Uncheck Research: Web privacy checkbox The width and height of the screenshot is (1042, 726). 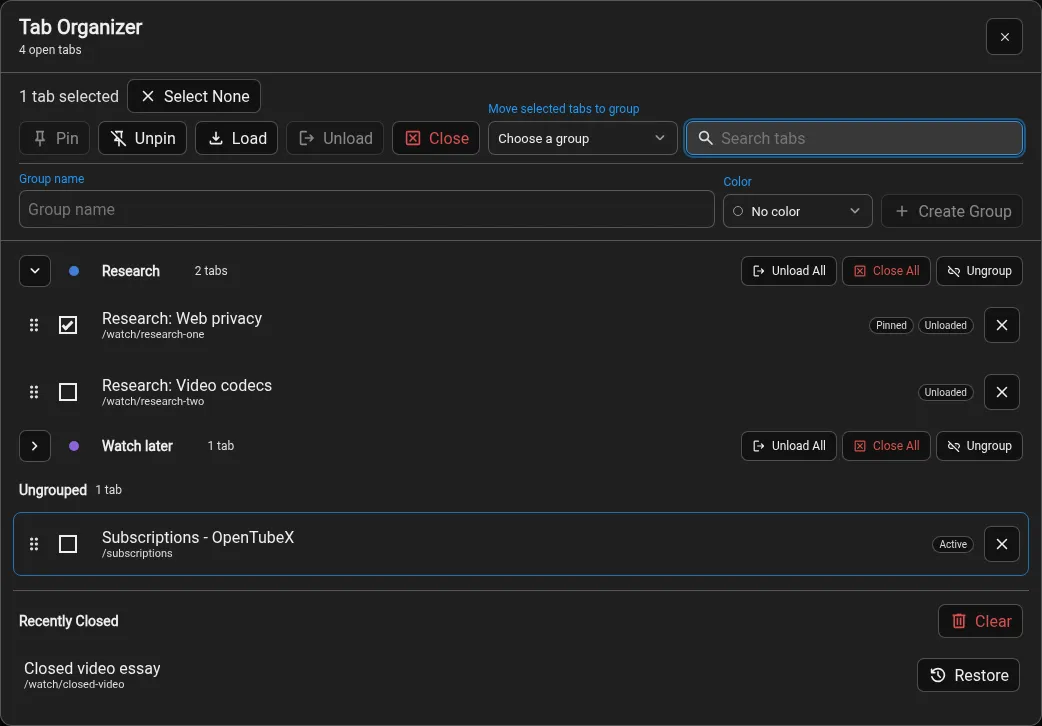coord(68,325)
